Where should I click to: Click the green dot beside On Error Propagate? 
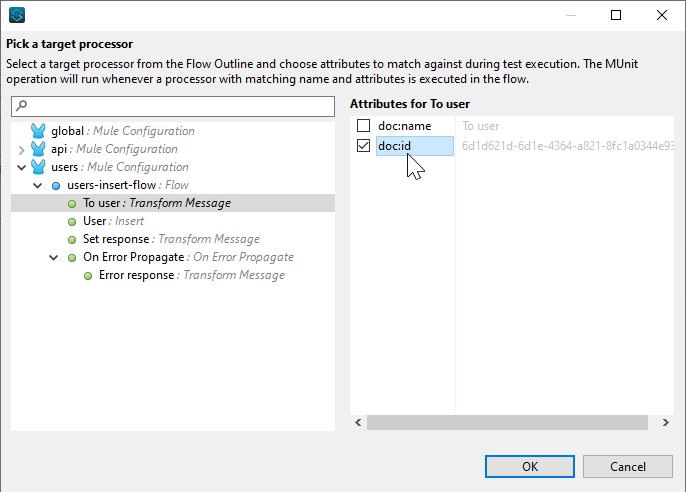72,258
